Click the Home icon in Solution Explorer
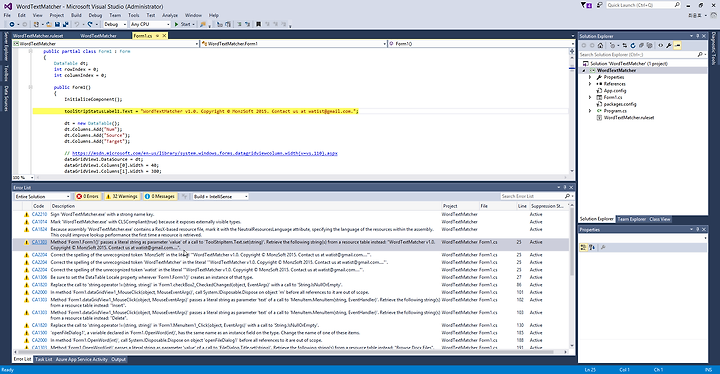Screen dimensions: 720x374 click(x=600, y=45)
